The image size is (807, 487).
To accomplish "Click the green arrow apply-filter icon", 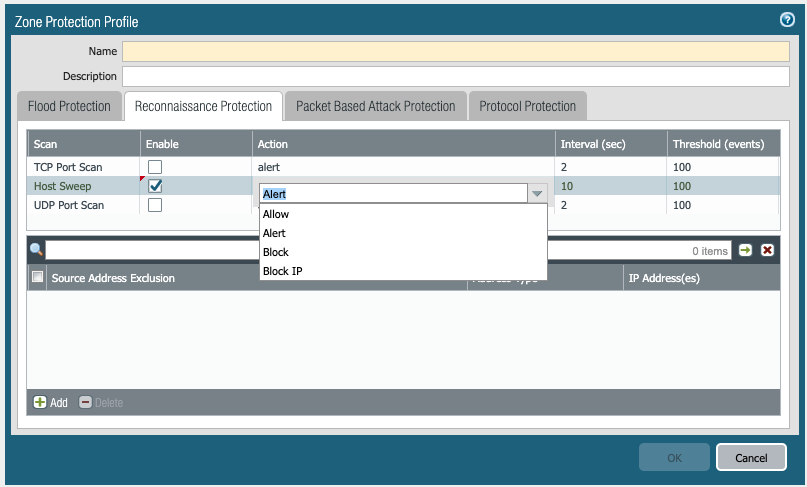I will [745, 250].
